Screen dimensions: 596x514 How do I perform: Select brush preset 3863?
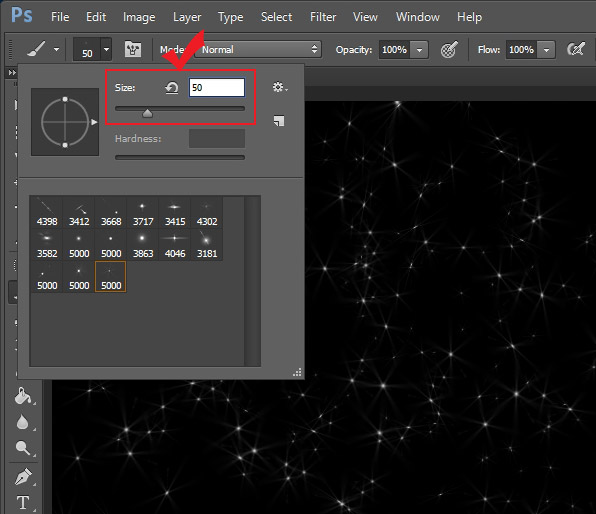tap(143, 244)
